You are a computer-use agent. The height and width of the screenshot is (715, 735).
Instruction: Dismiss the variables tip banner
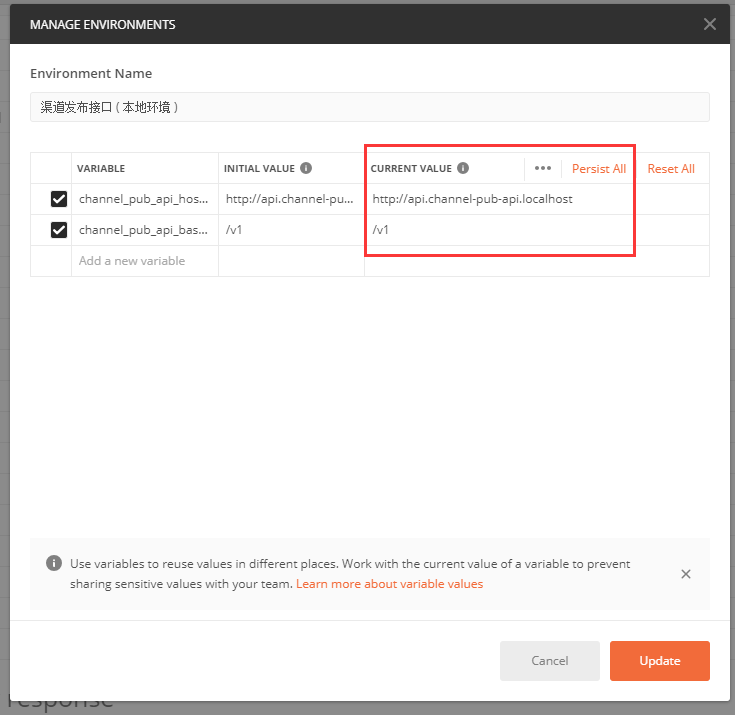[x=686, y=574]
